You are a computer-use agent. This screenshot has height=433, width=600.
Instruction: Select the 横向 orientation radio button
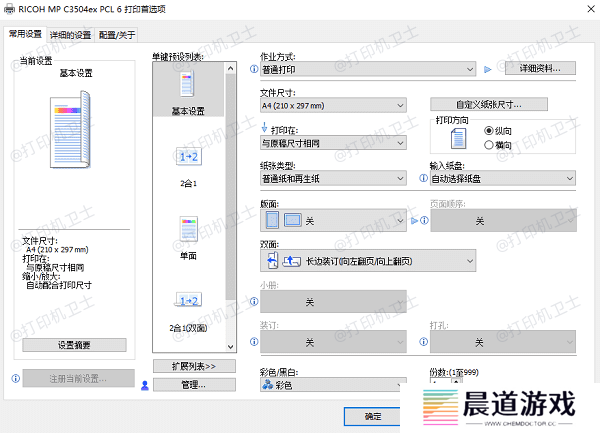(488, 145)
